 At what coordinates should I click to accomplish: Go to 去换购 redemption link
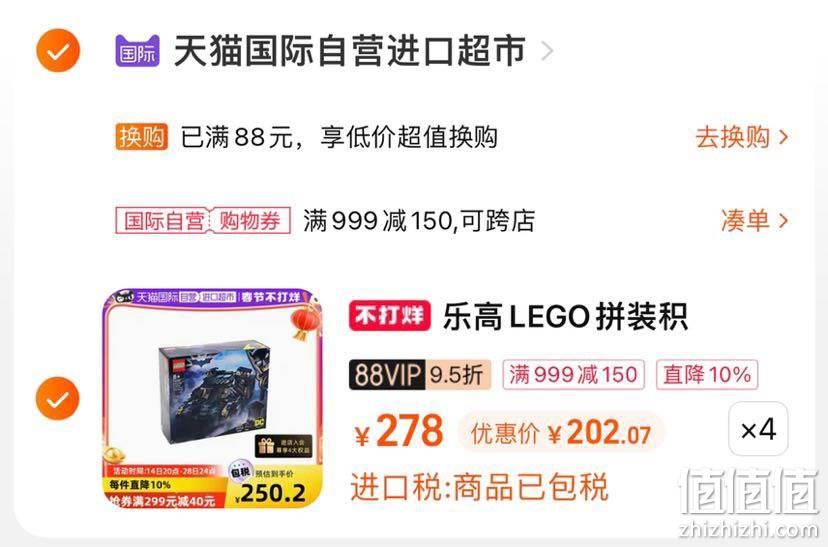pyautogui.click(x=732, y=137)
